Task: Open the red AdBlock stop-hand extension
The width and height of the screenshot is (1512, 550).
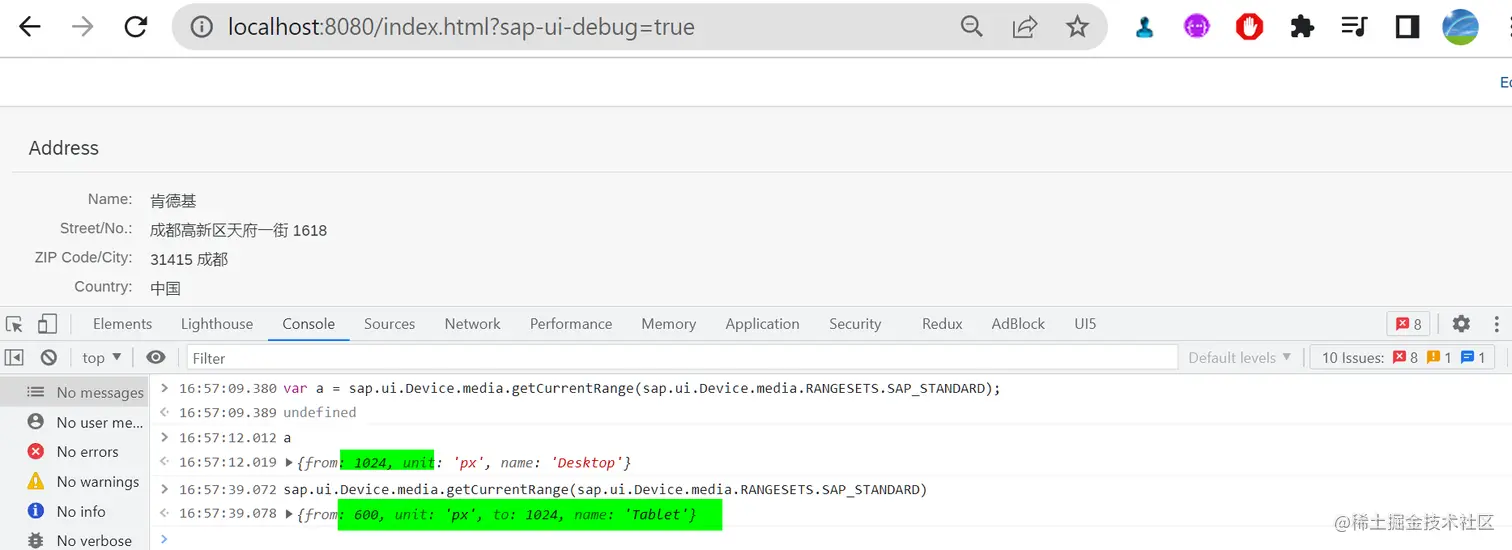Action: point(1249,27)
